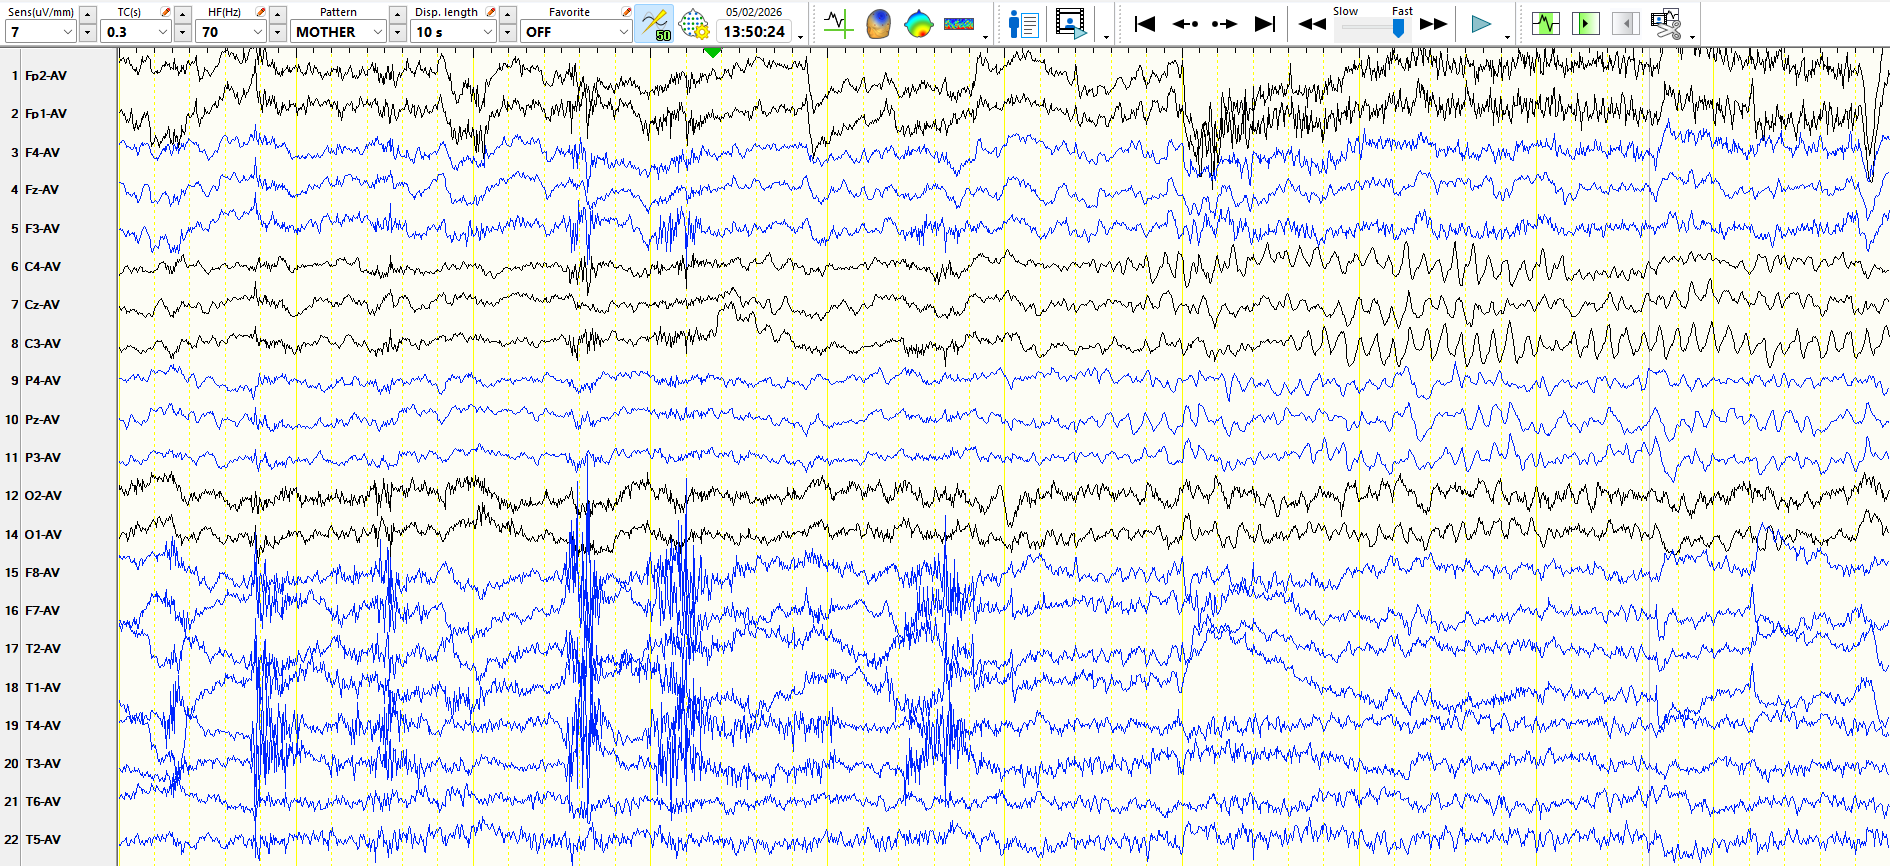The image size is (1890, 866).
Task: Click the 13:50:24 recording time field
Action: pyautogui.click(x=754, y=32)
